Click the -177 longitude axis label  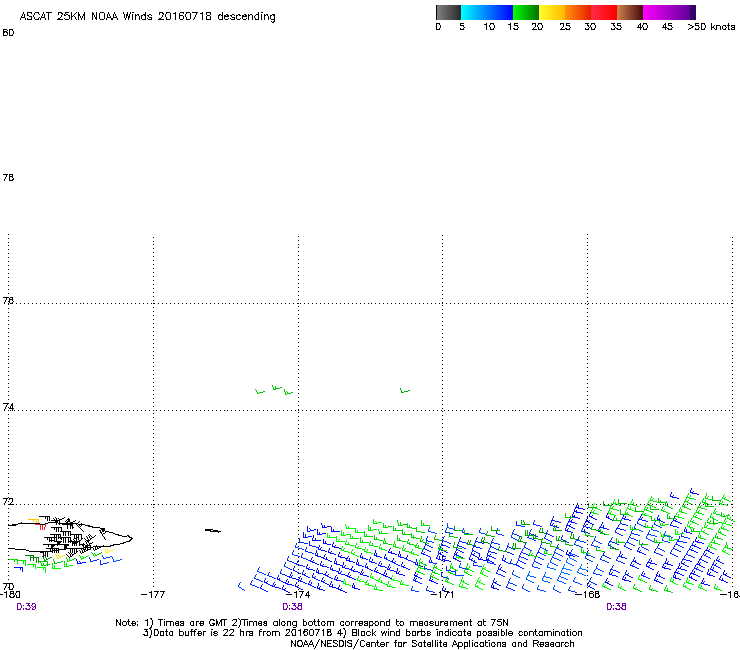[153, 594]
